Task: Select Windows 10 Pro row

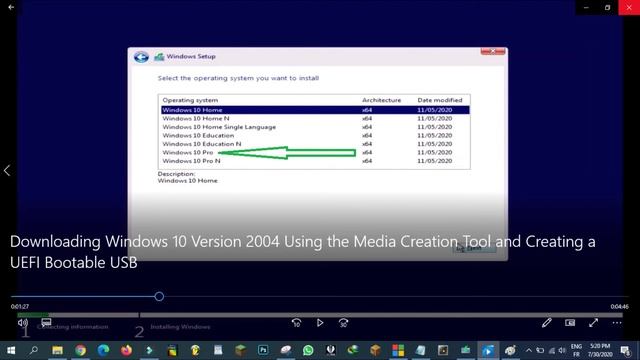Action: click(315, 152)
